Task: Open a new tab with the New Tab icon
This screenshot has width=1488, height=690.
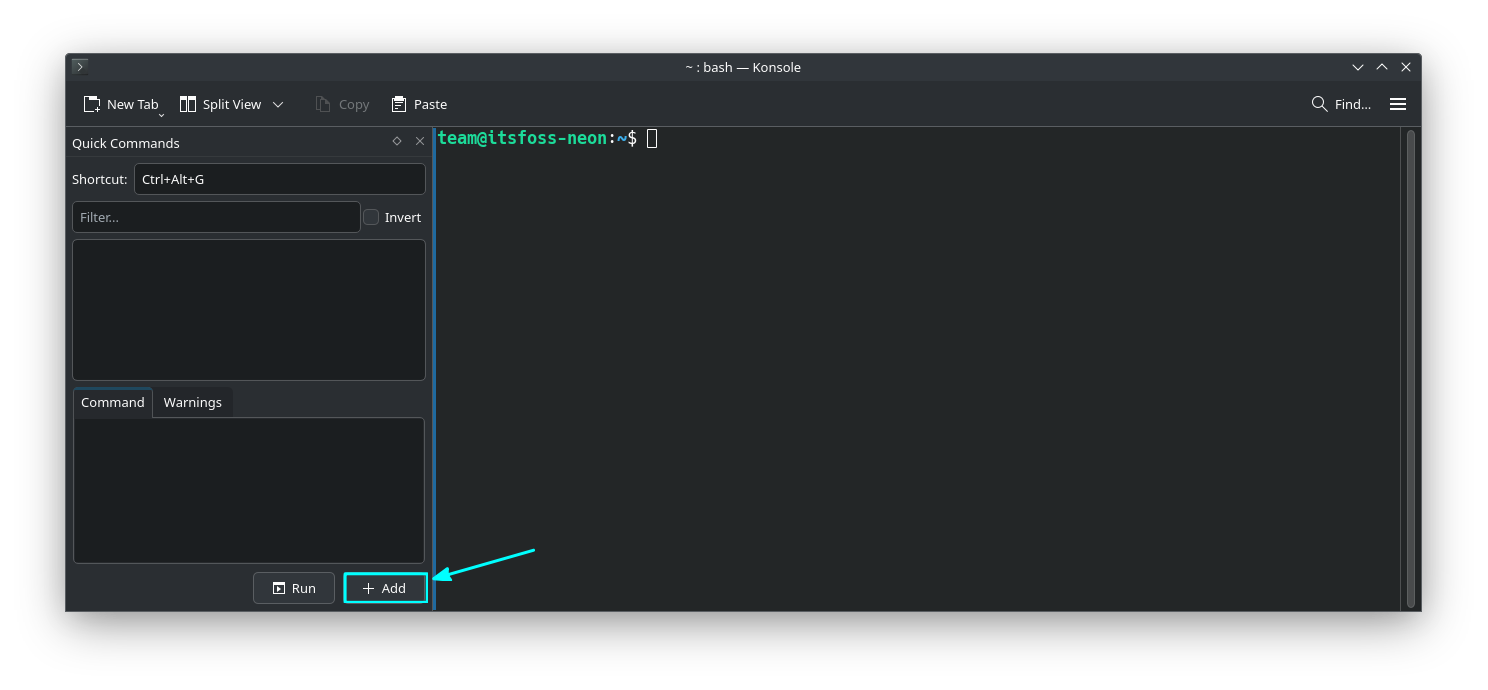Action: click(x=91, y=103)
